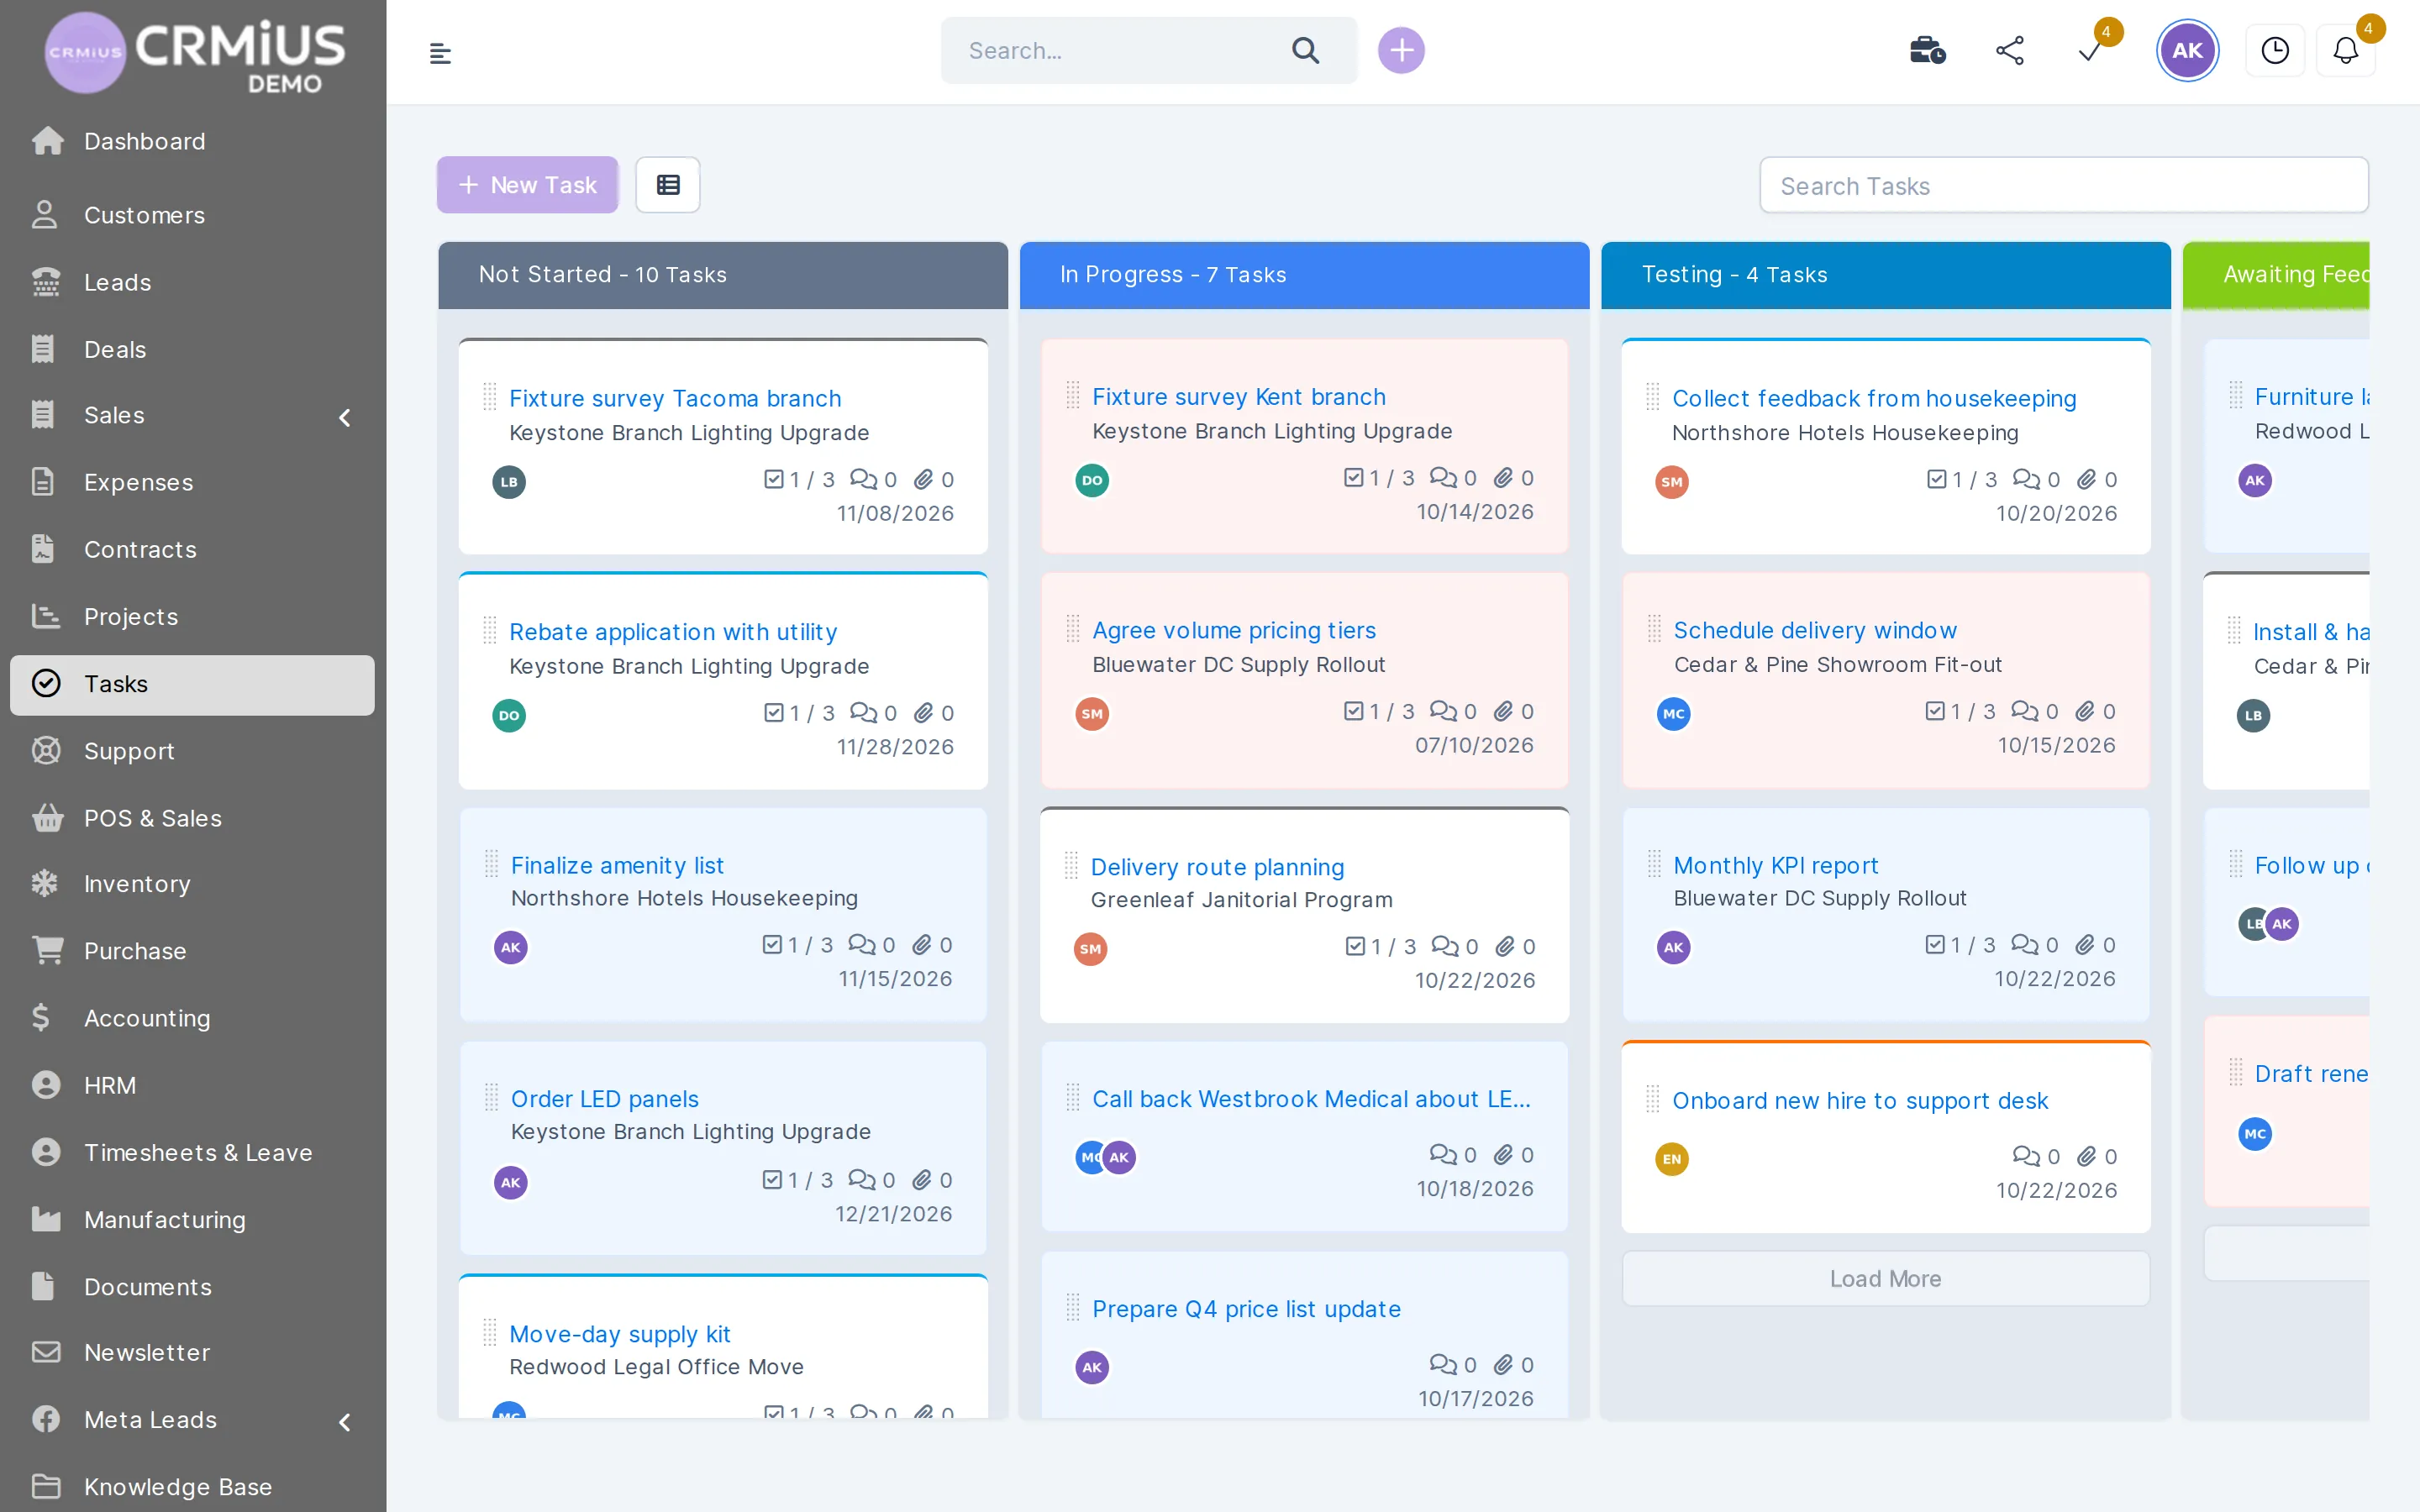Click the In Progress - 7 Tasks header
This screenshot has width=2420, height=1512.
[x=1304, y=274]
